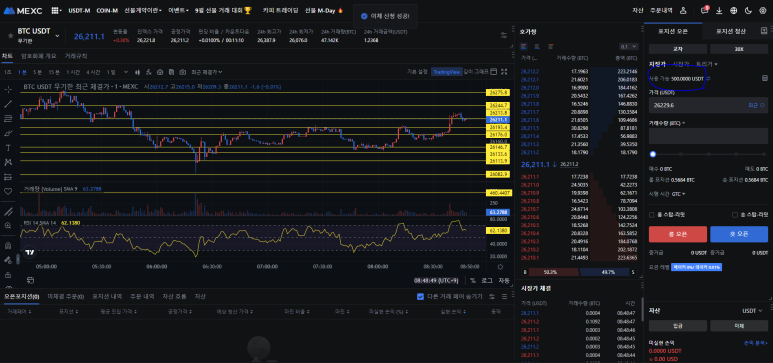This screenshot has width=773, height=363.
Task: Open the chart layout panel icon
Action: pyautogui.click(x=494, y=72)
